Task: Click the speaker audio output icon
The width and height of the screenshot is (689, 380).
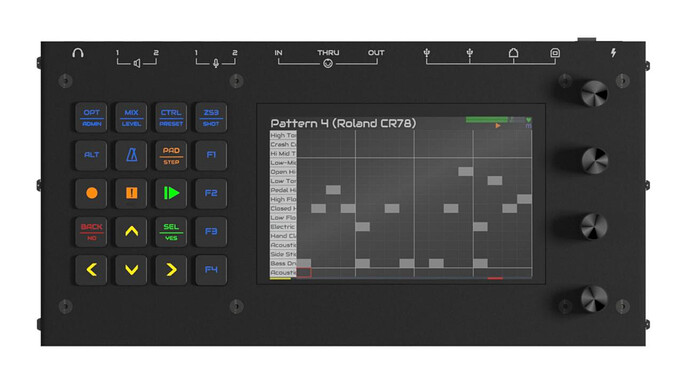Action: [x=137, y=64]
